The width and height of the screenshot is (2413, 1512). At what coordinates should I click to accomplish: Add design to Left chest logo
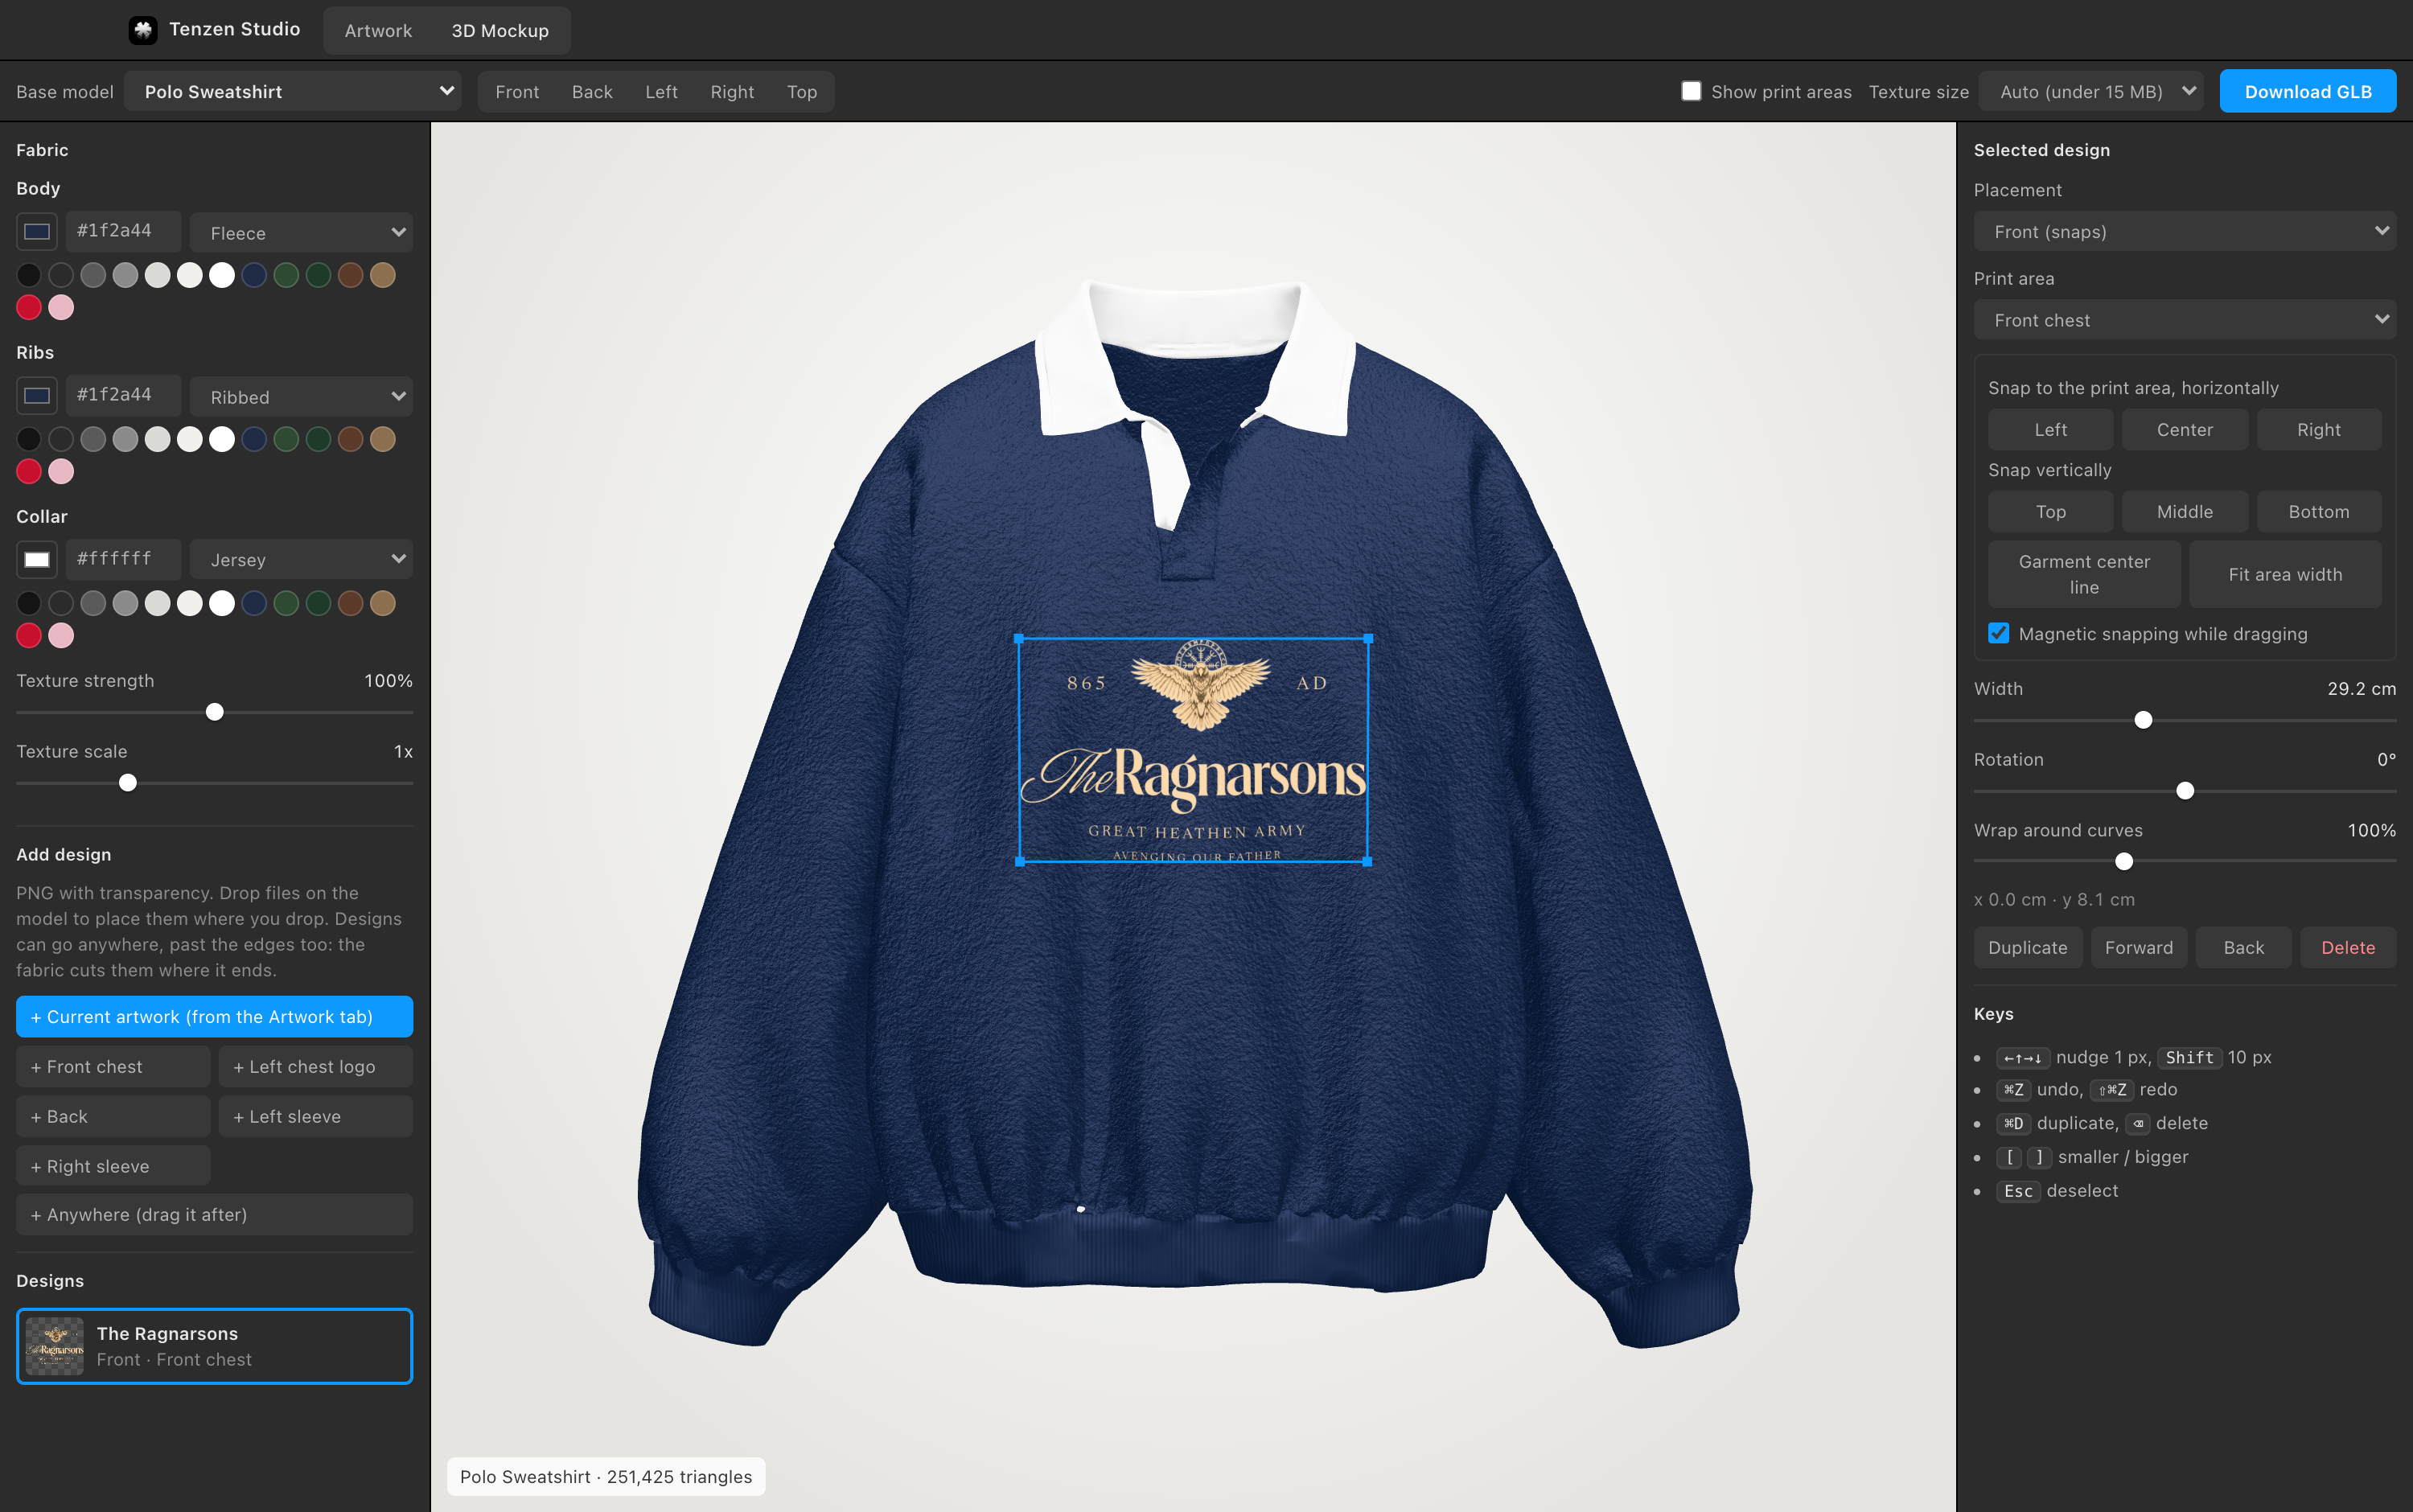coord(316,1066)
